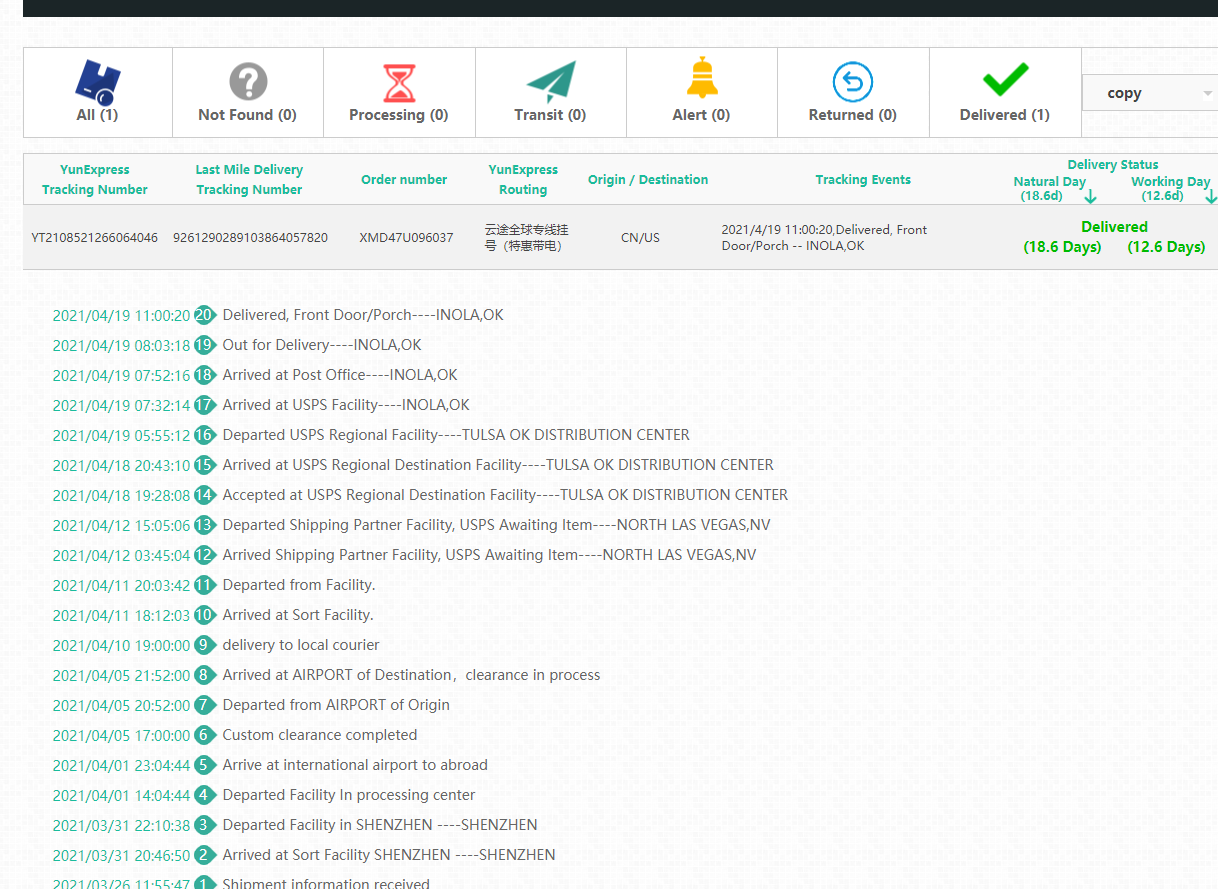Select the Processing hourglass icon
The image size is (1218, 889).
pos(399,82)
